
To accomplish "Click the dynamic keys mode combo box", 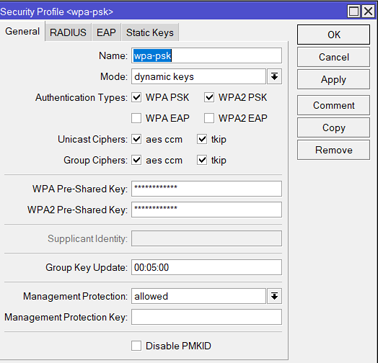I will [198, 77].
